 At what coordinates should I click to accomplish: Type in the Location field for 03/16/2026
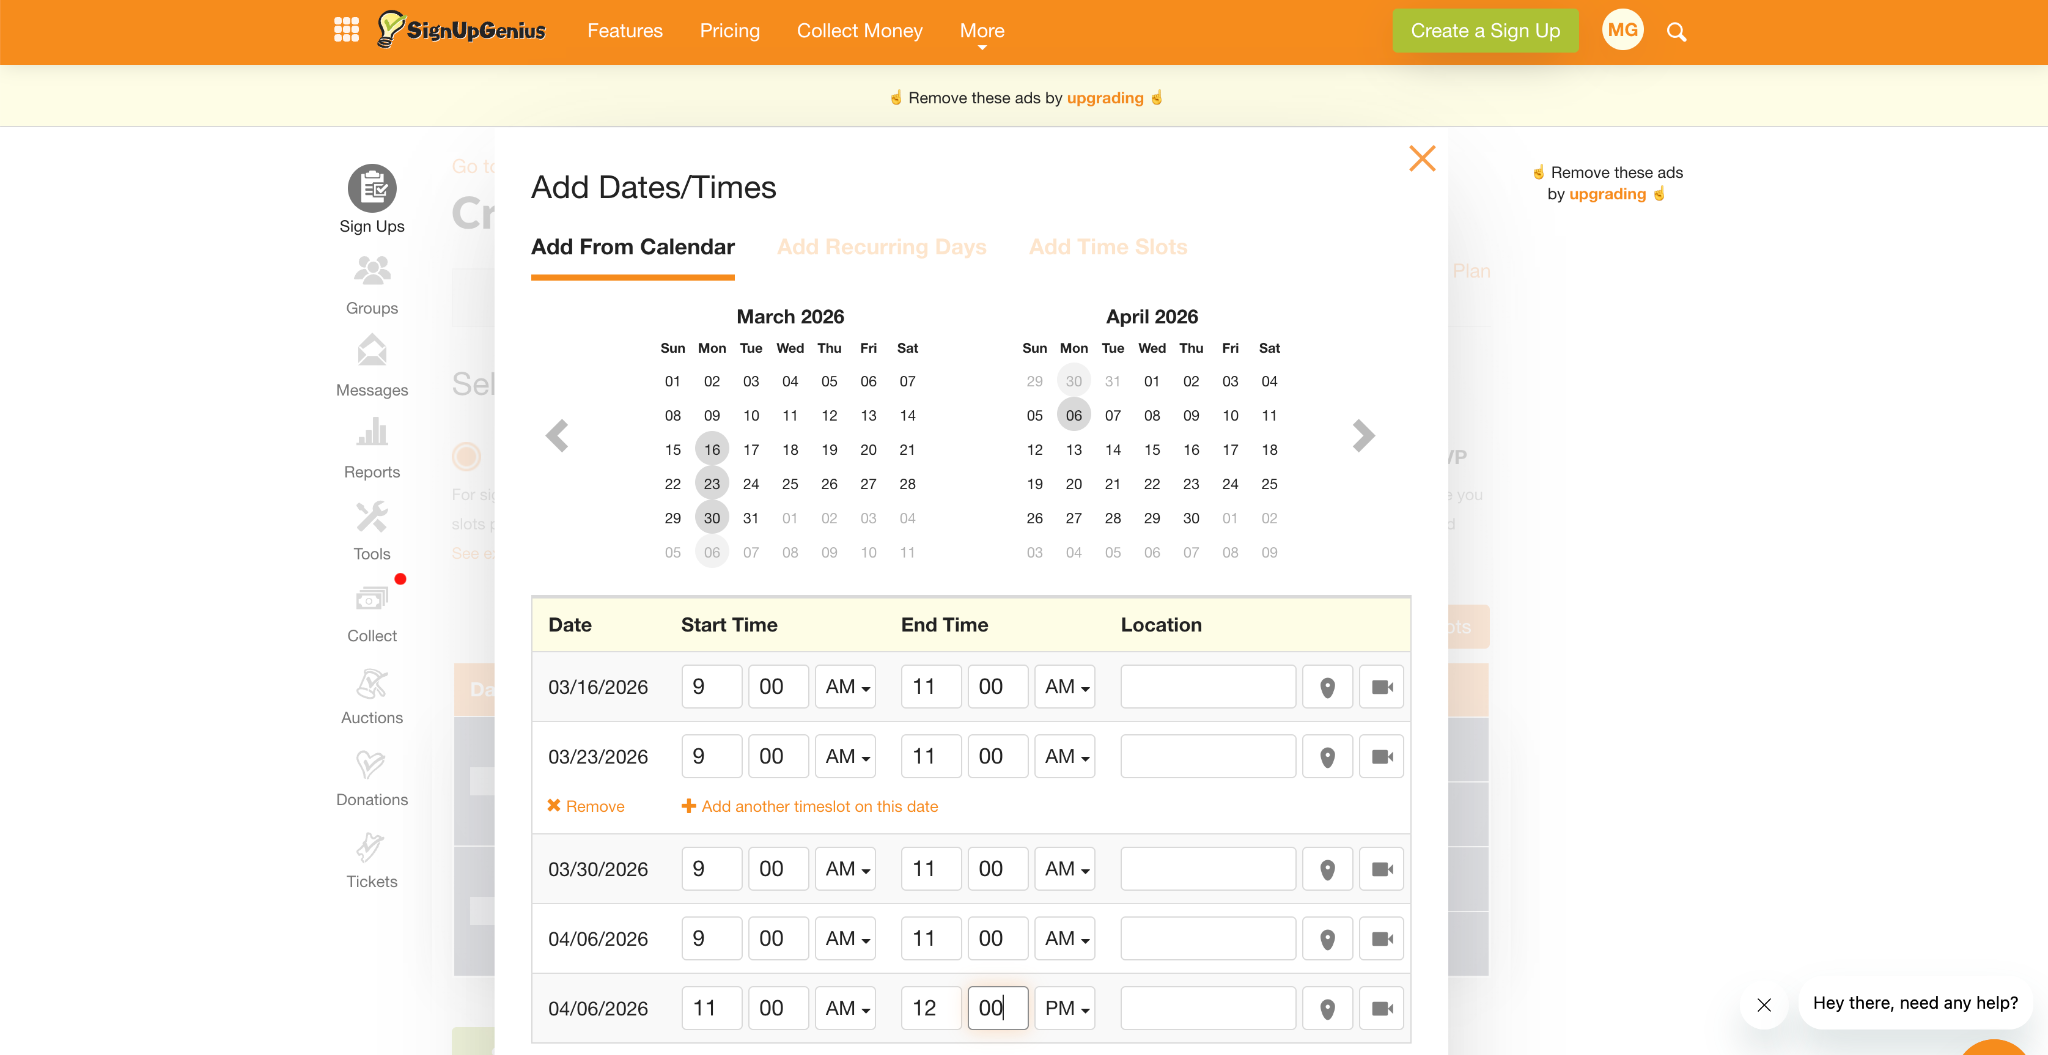point(1207,686)
